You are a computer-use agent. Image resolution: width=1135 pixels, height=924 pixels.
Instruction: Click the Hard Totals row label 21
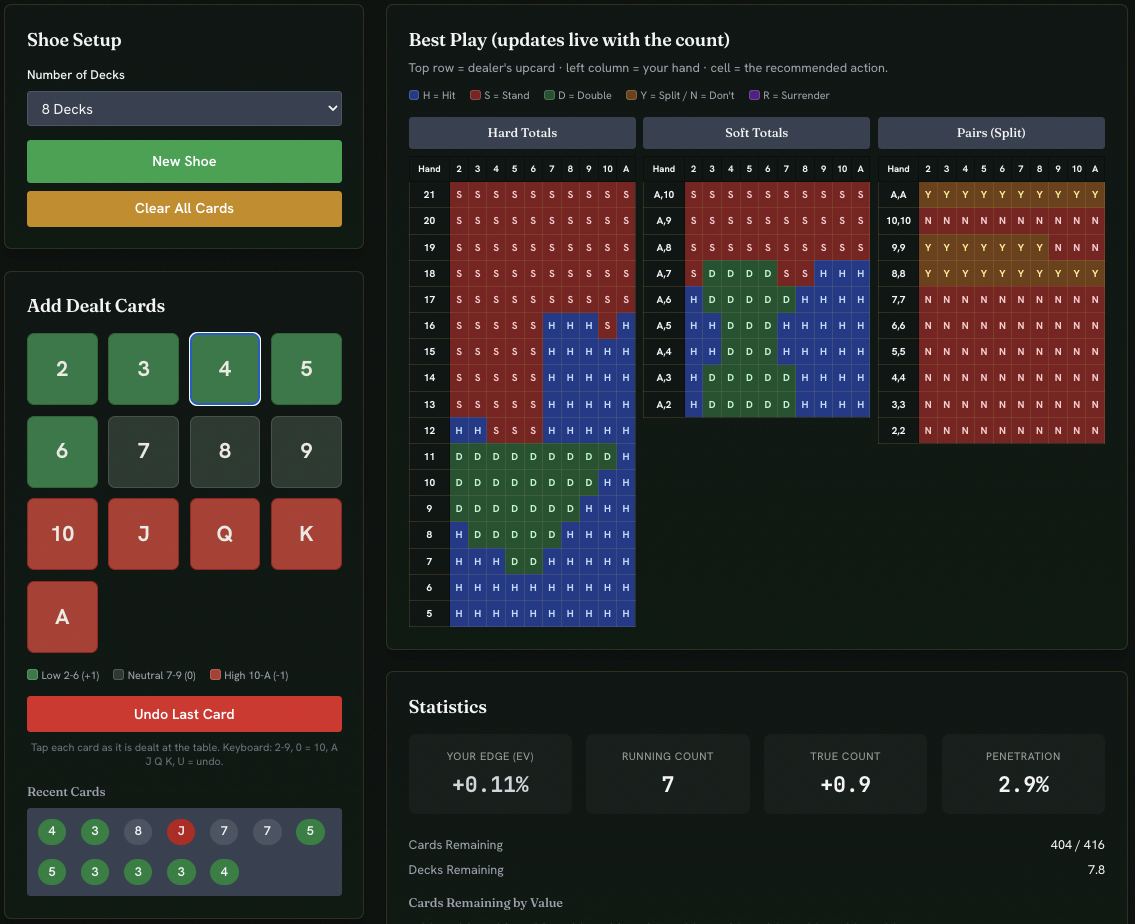tap(429, 195)
